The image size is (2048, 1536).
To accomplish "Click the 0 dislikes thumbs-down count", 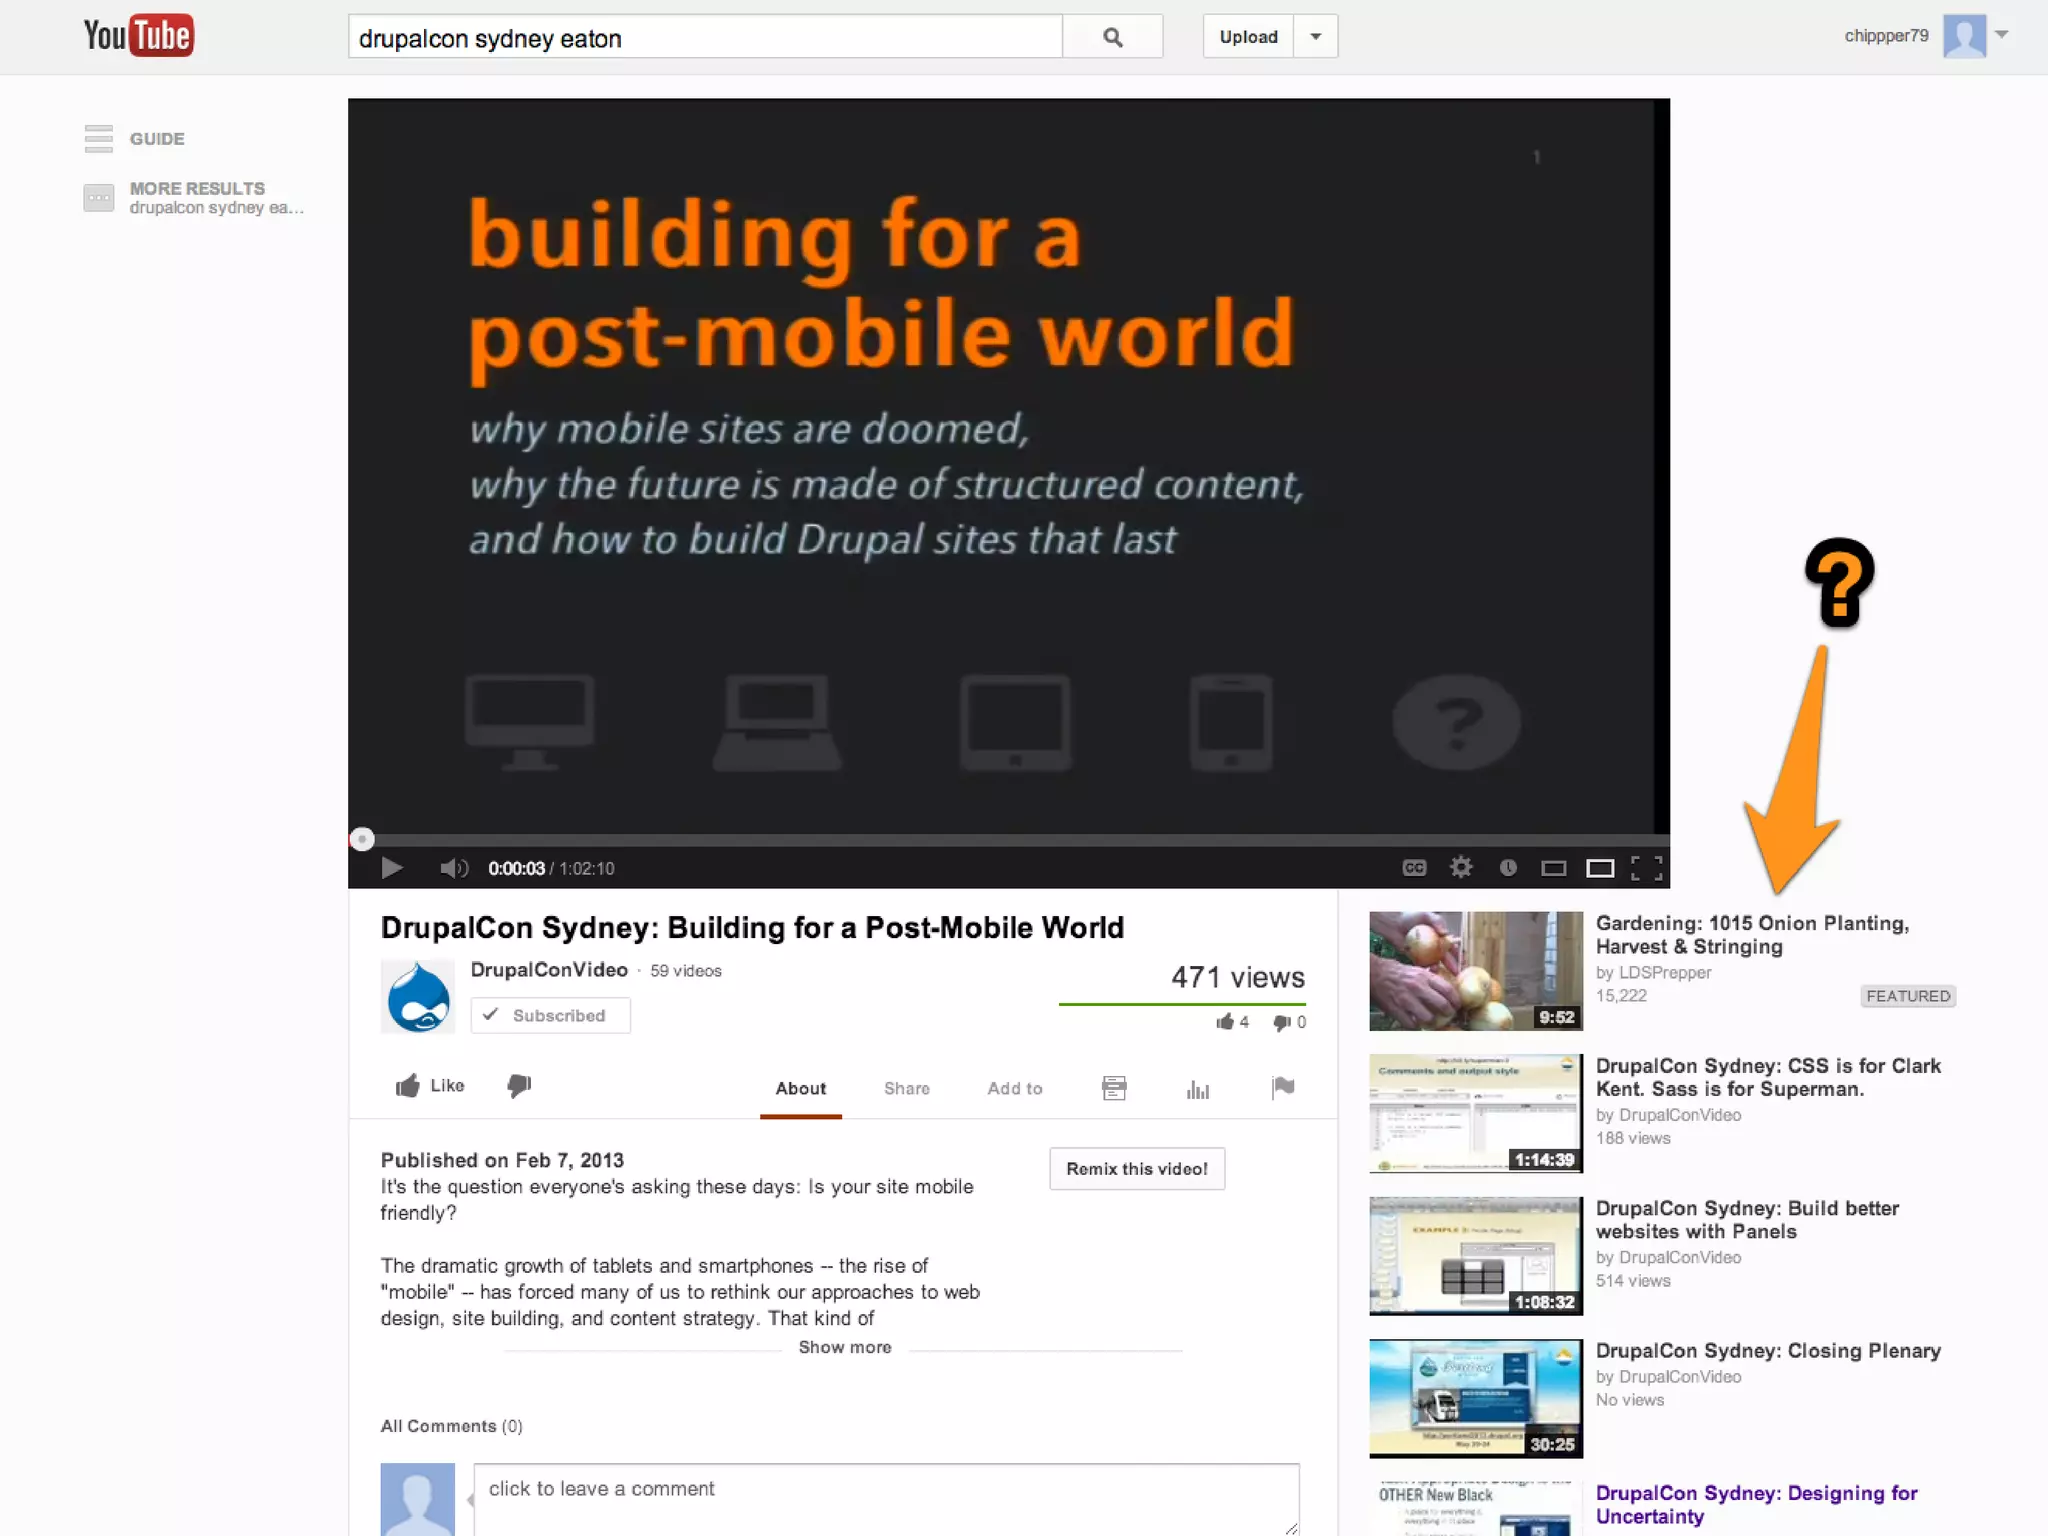I will point(1289,1022).
